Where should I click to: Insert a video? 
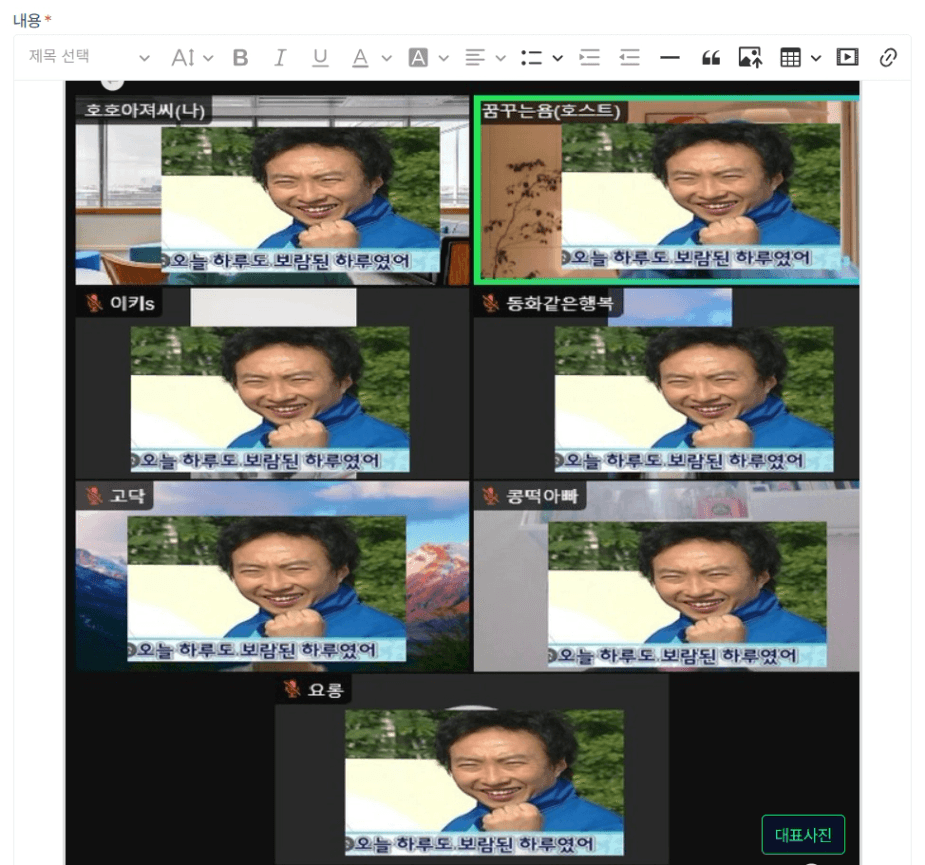click(847, 57)
